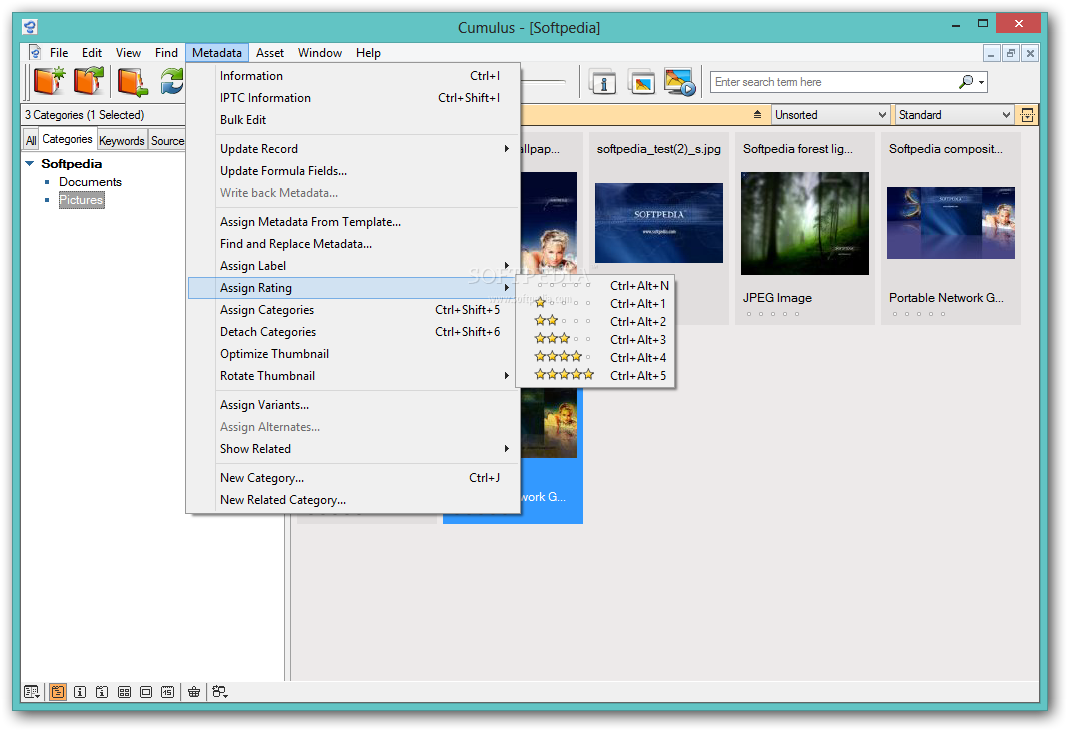Click the icon showing 15 in status bar
Image resolution: width=1068 pixels, height=731 pixels.
tap(168, 692)
